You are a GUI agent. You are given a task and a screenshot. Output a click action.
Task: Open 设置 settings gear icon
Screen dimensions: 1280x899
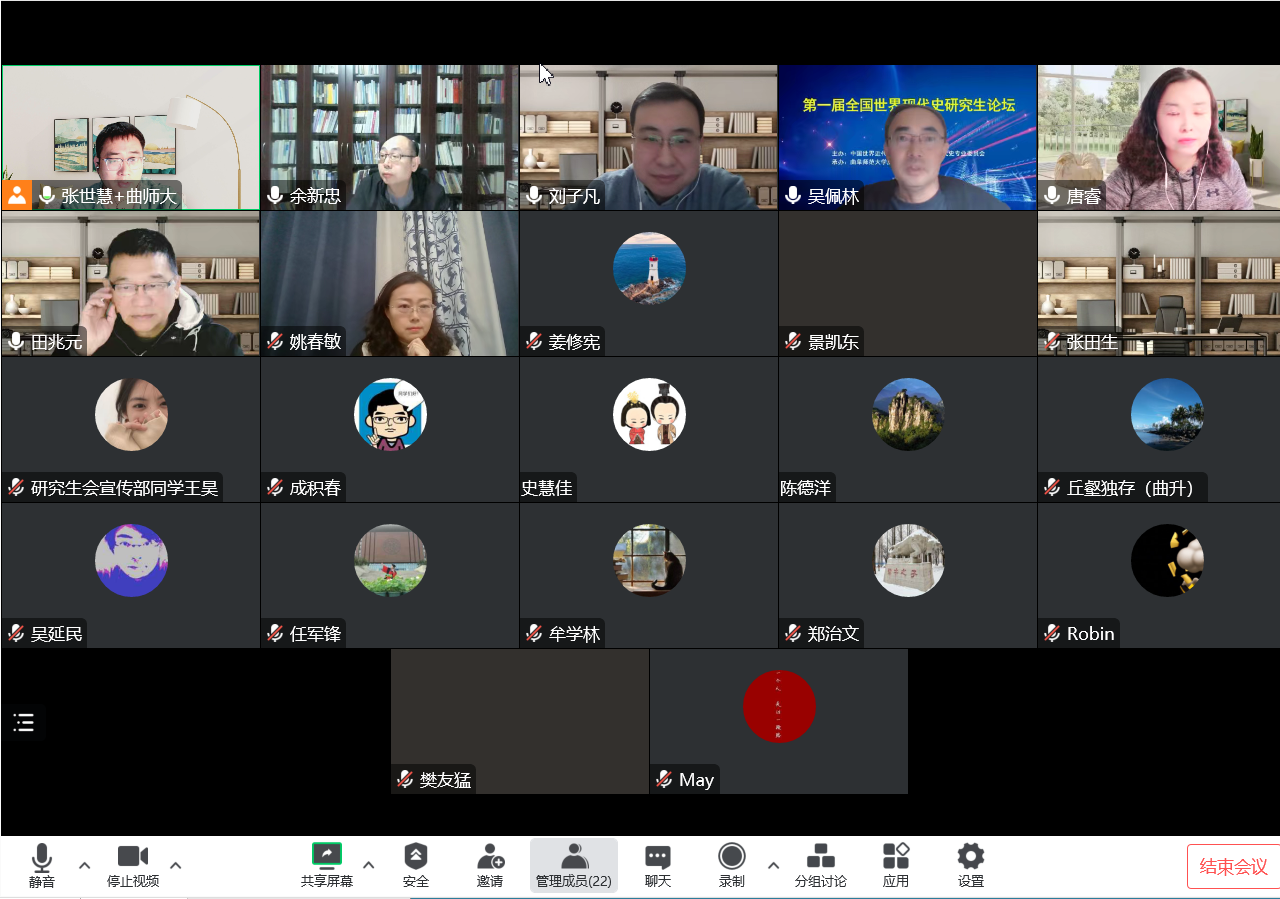point(970,857)
